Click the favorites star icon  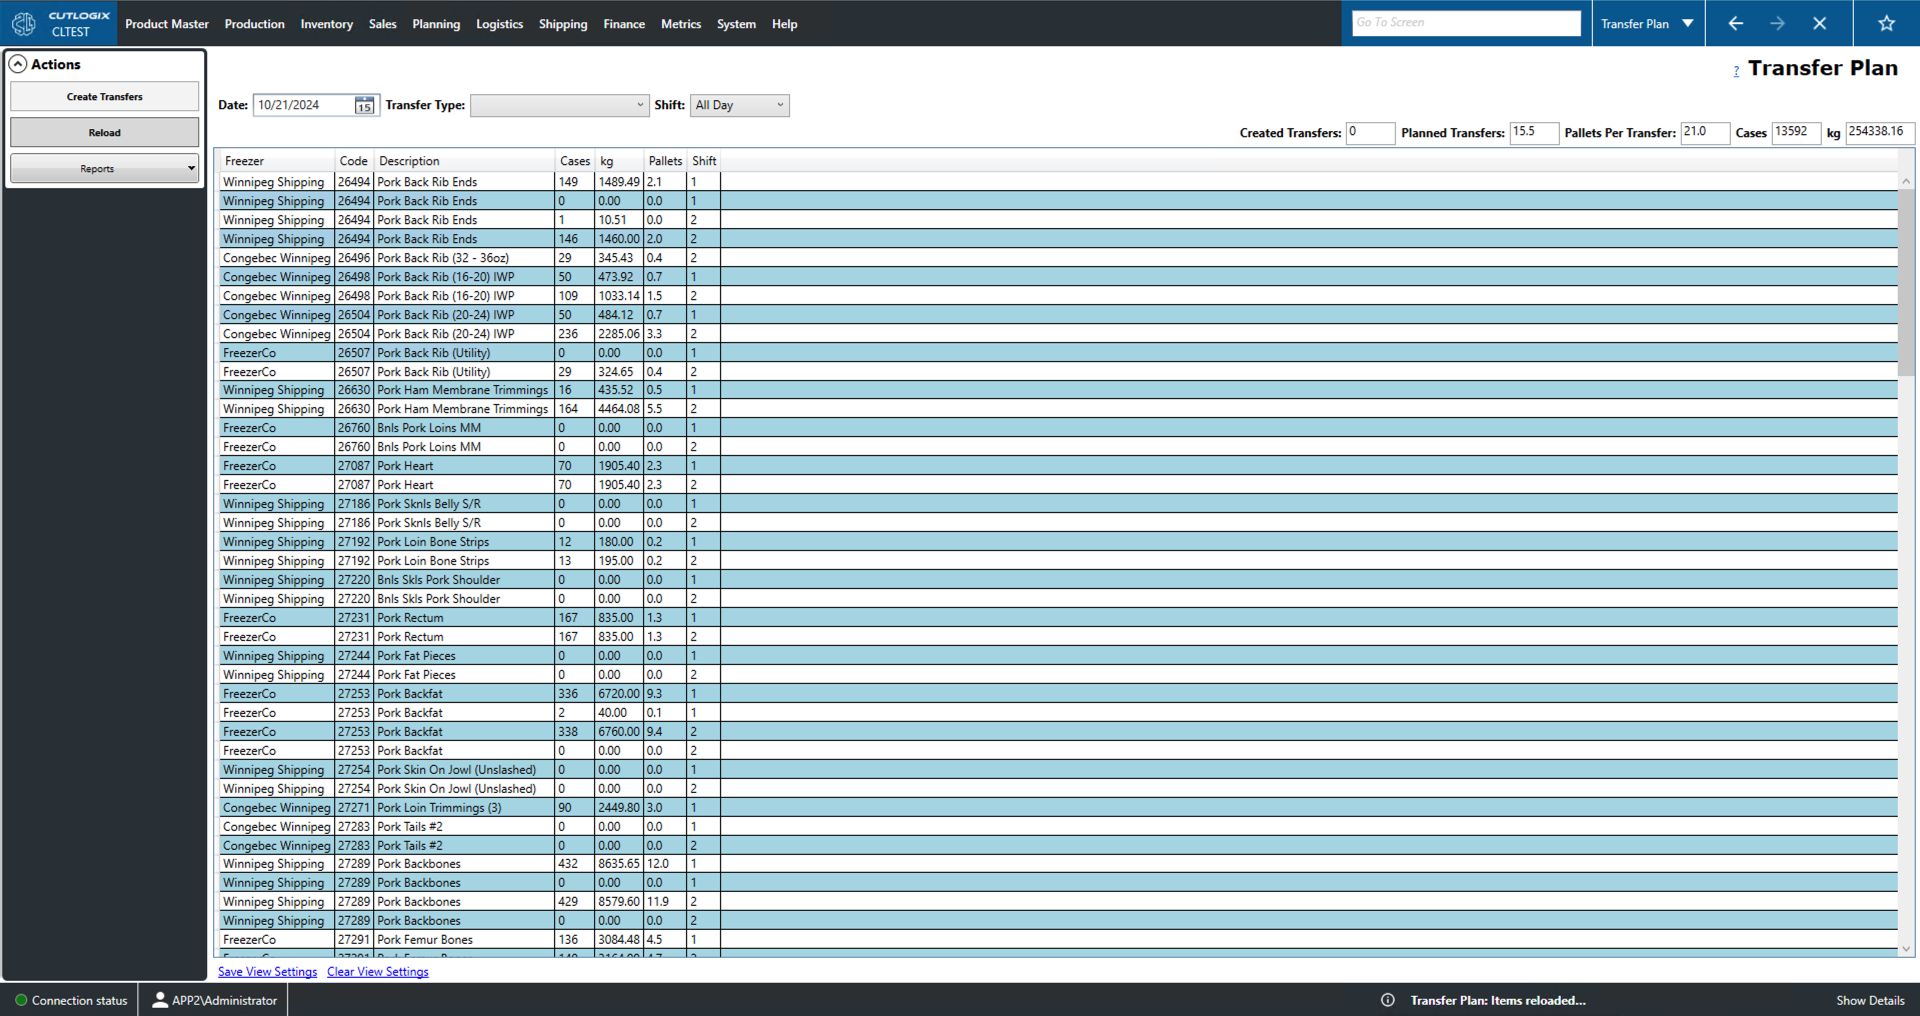1886,24
